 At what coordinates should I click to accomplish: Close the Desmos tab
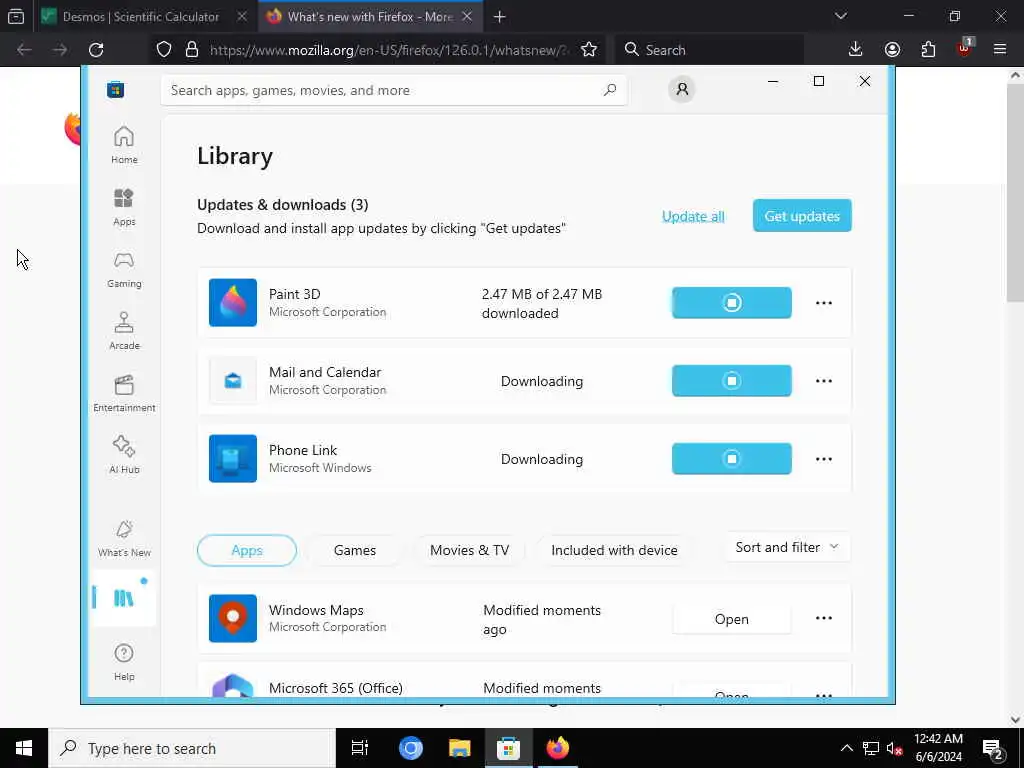[242, 17]
